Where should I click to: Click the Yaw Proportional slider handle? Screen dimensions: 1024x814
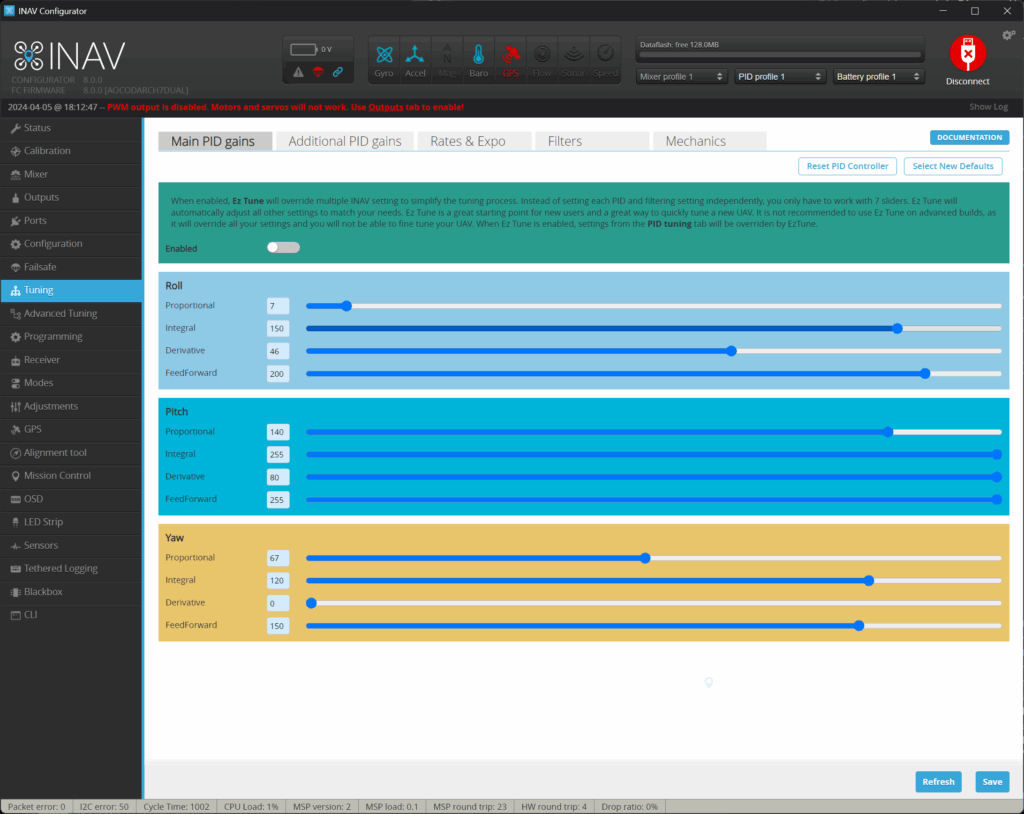point(645,558)
